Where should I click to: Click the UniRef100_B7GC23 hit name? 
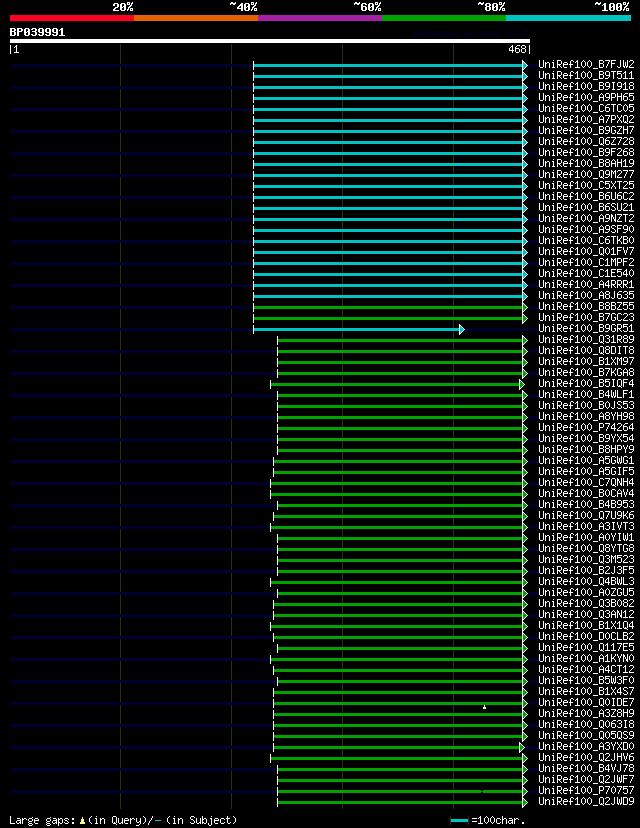[586, 317]
